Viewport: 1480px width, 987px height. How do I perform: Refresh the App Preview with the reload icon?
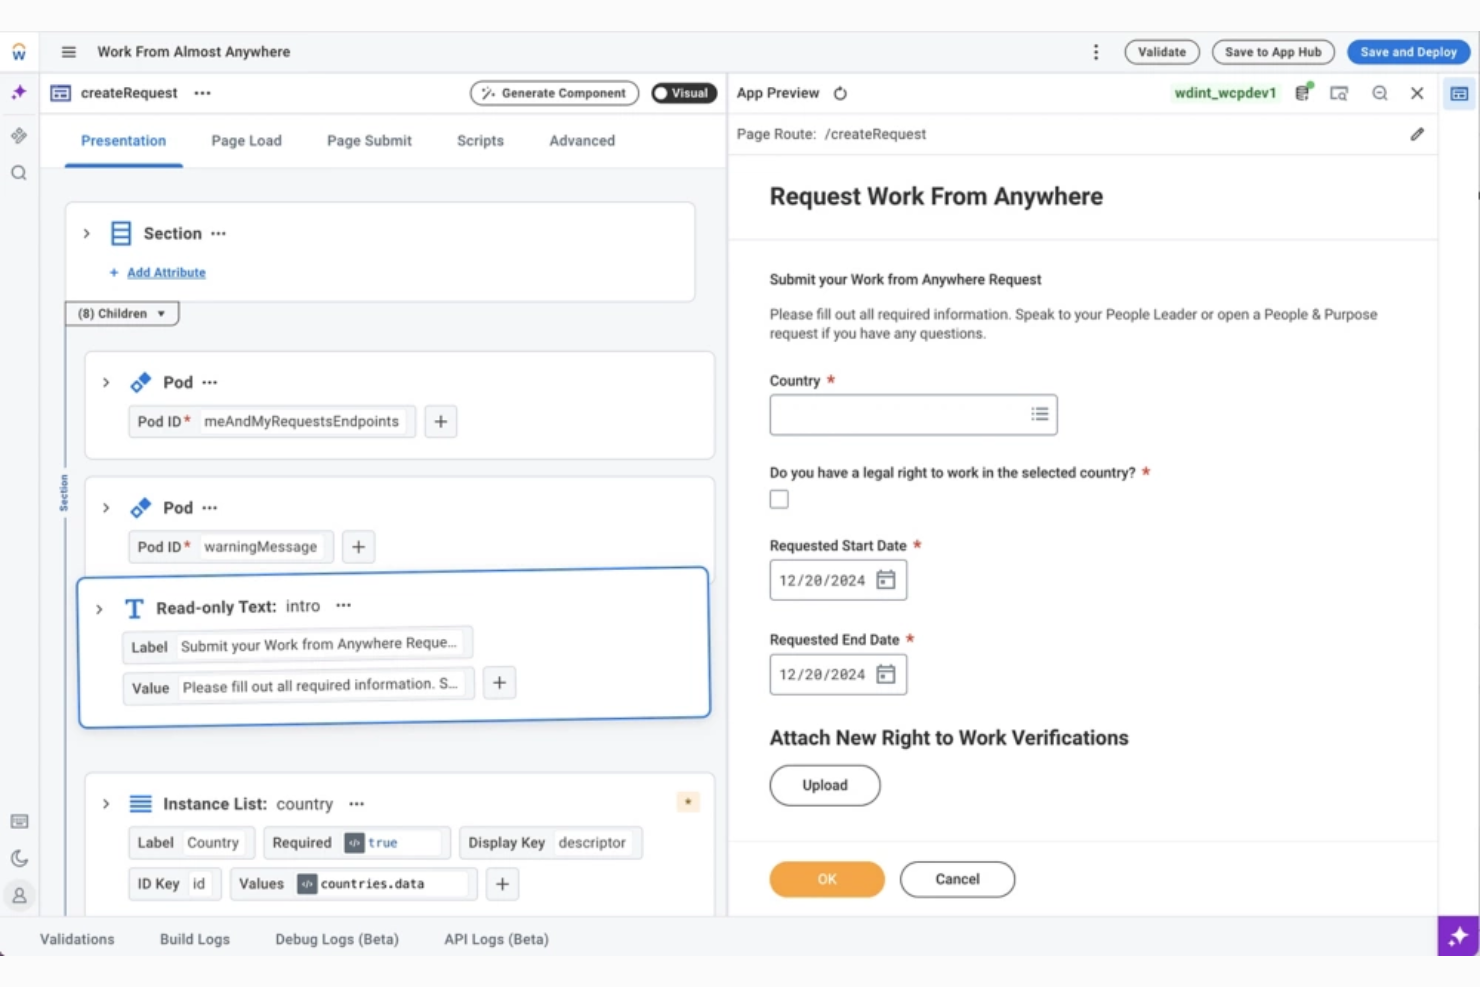click(x=840, y=92)
